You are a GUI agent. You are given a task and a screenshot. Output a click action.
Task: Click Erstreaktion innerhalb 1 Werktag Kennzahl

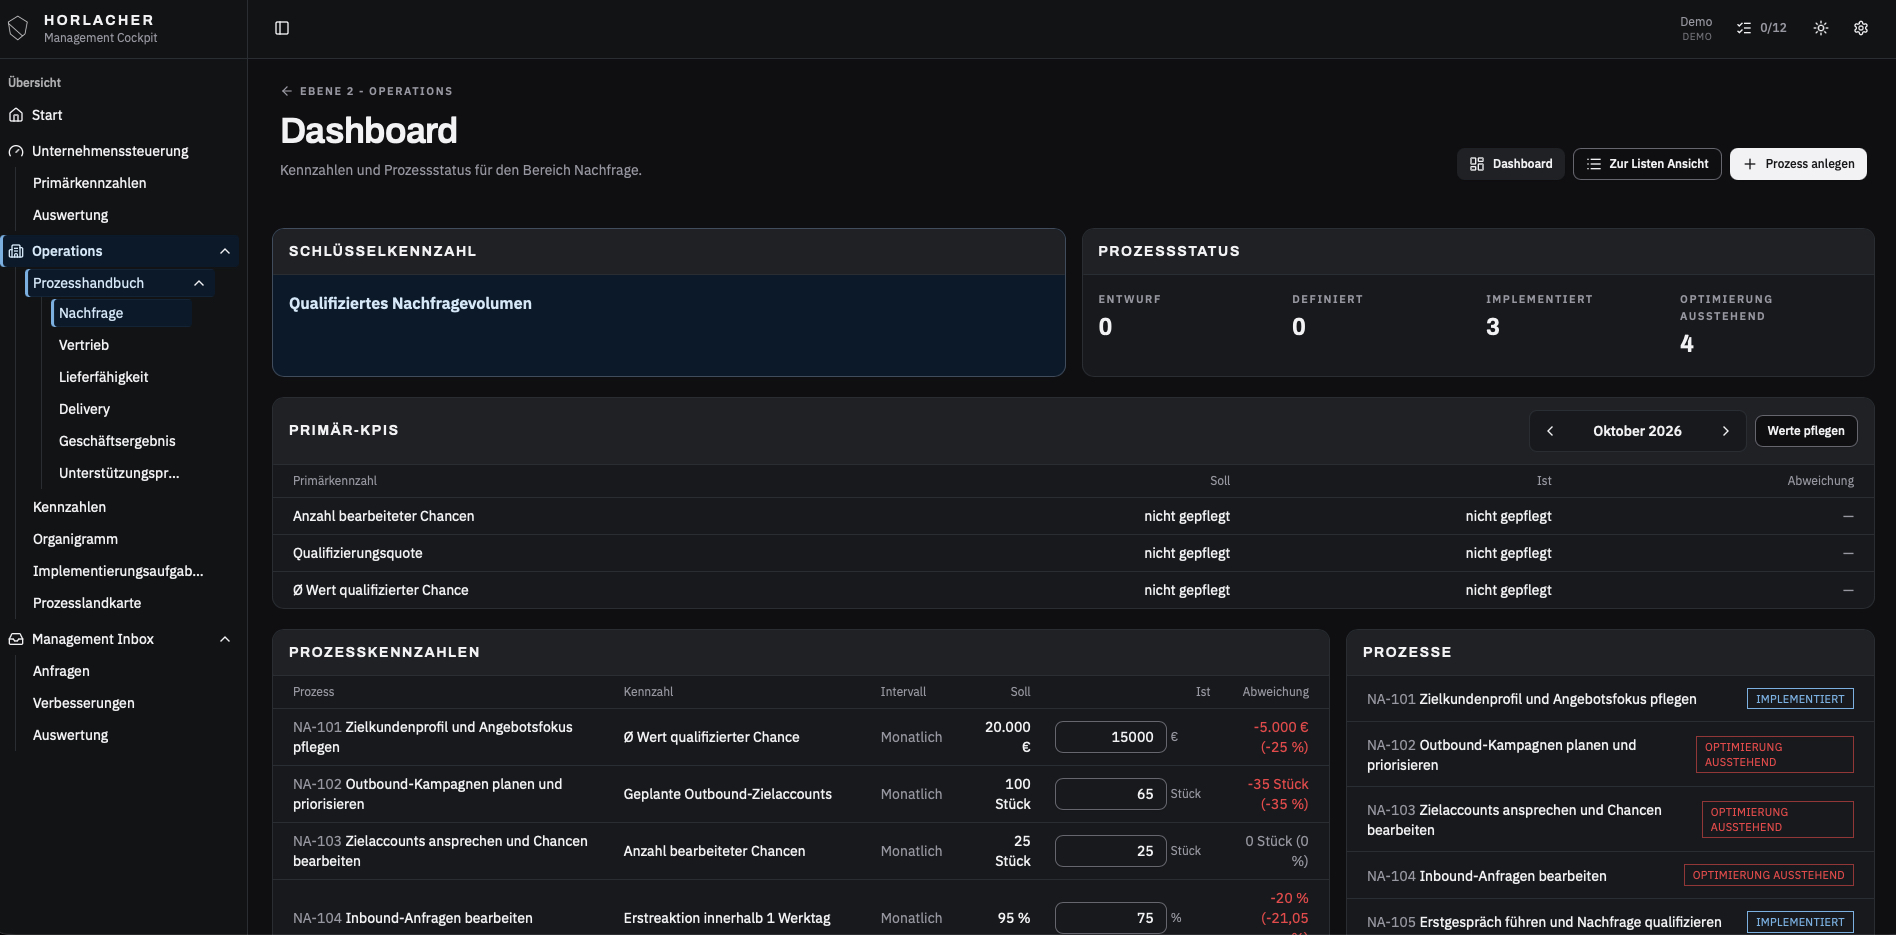[x=726, y=918]
